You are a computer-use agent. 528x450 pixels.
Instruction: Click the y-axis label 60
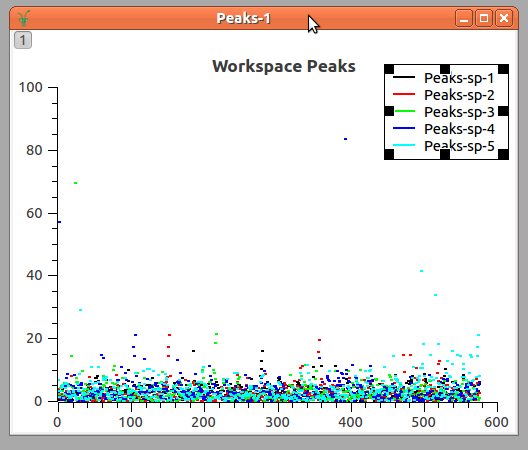click(34, 213)
